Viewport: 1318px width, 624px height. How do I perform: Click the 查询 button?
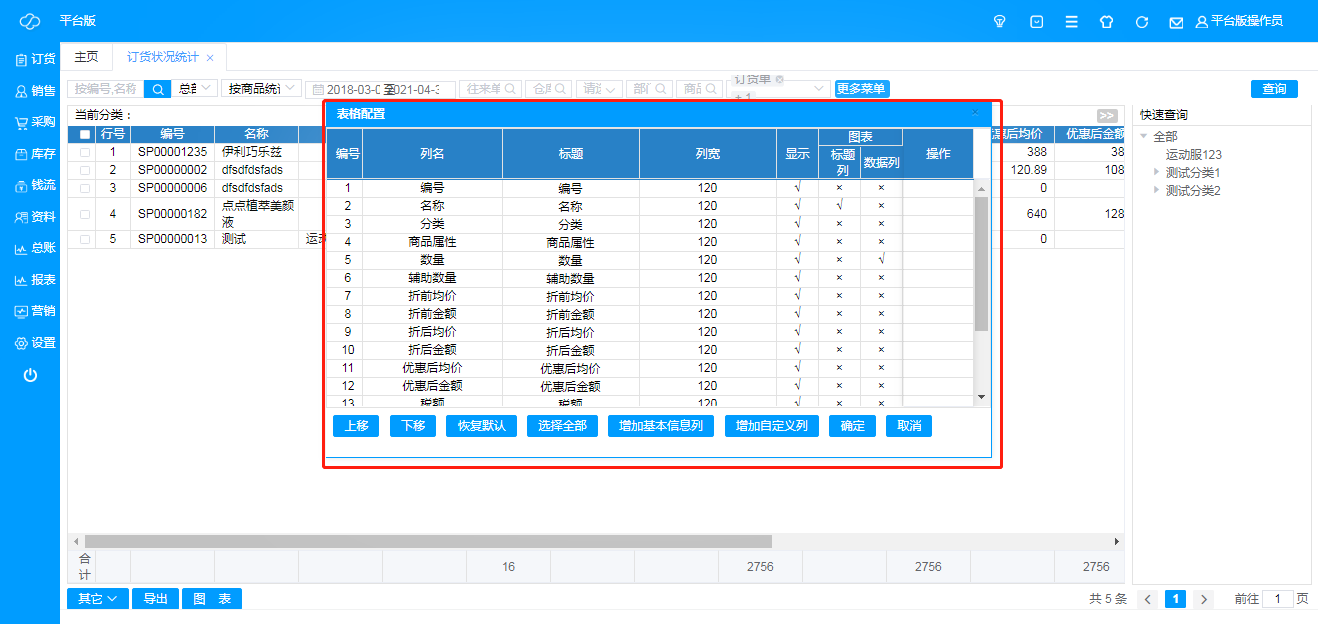pyautogui.click(x=1274, y=89)
